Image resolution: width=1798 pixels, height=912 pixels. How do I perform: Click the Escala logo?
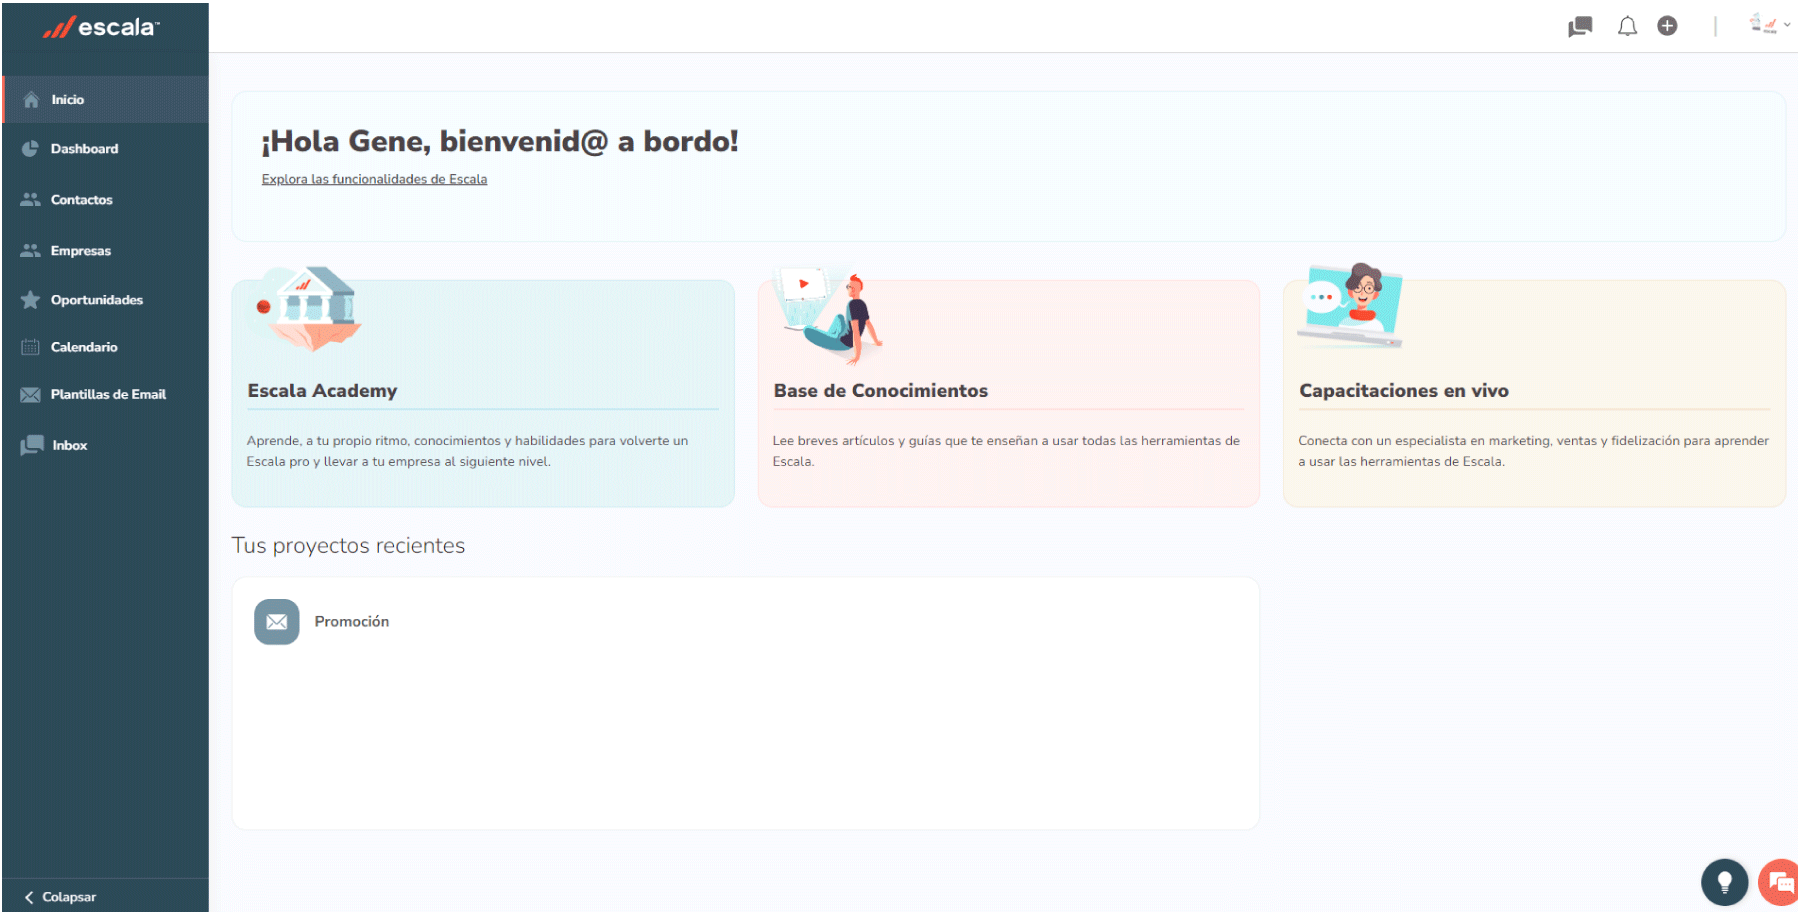click(x=100, y=27)
